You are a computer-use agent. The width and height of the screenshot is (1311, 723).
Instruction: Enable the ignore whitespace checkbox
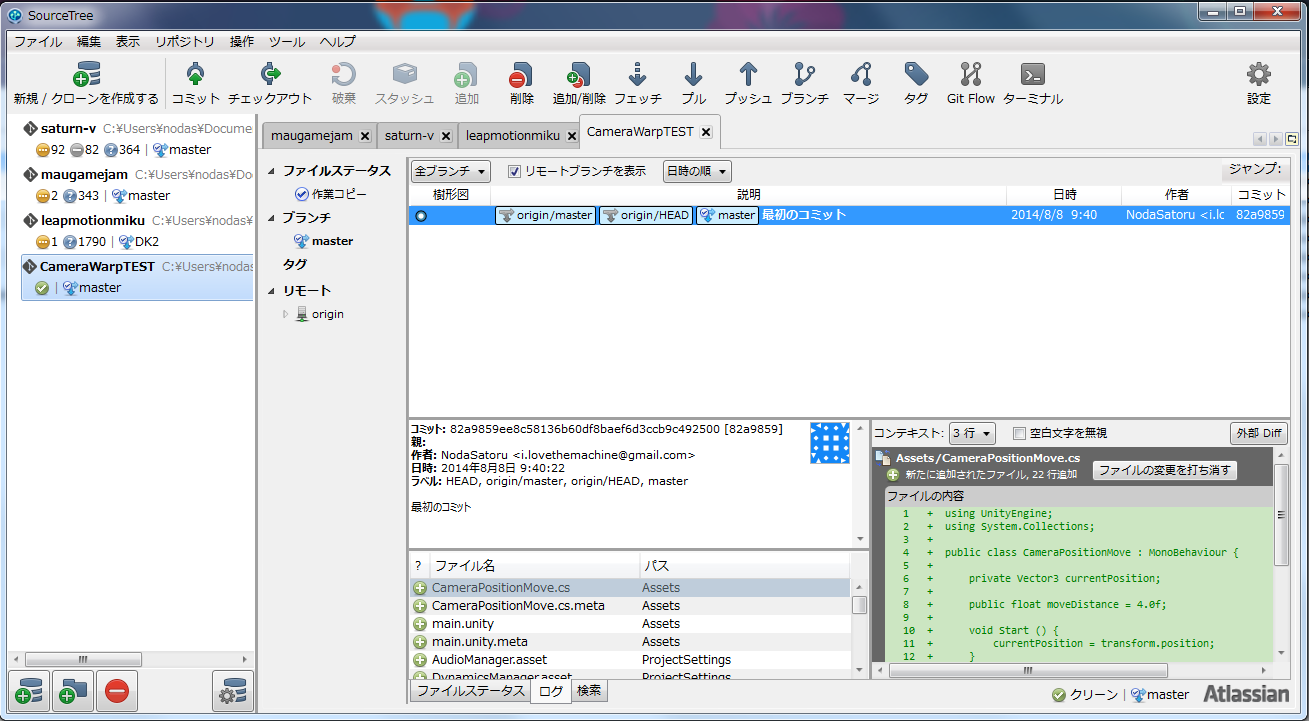tap(1019, 434)
